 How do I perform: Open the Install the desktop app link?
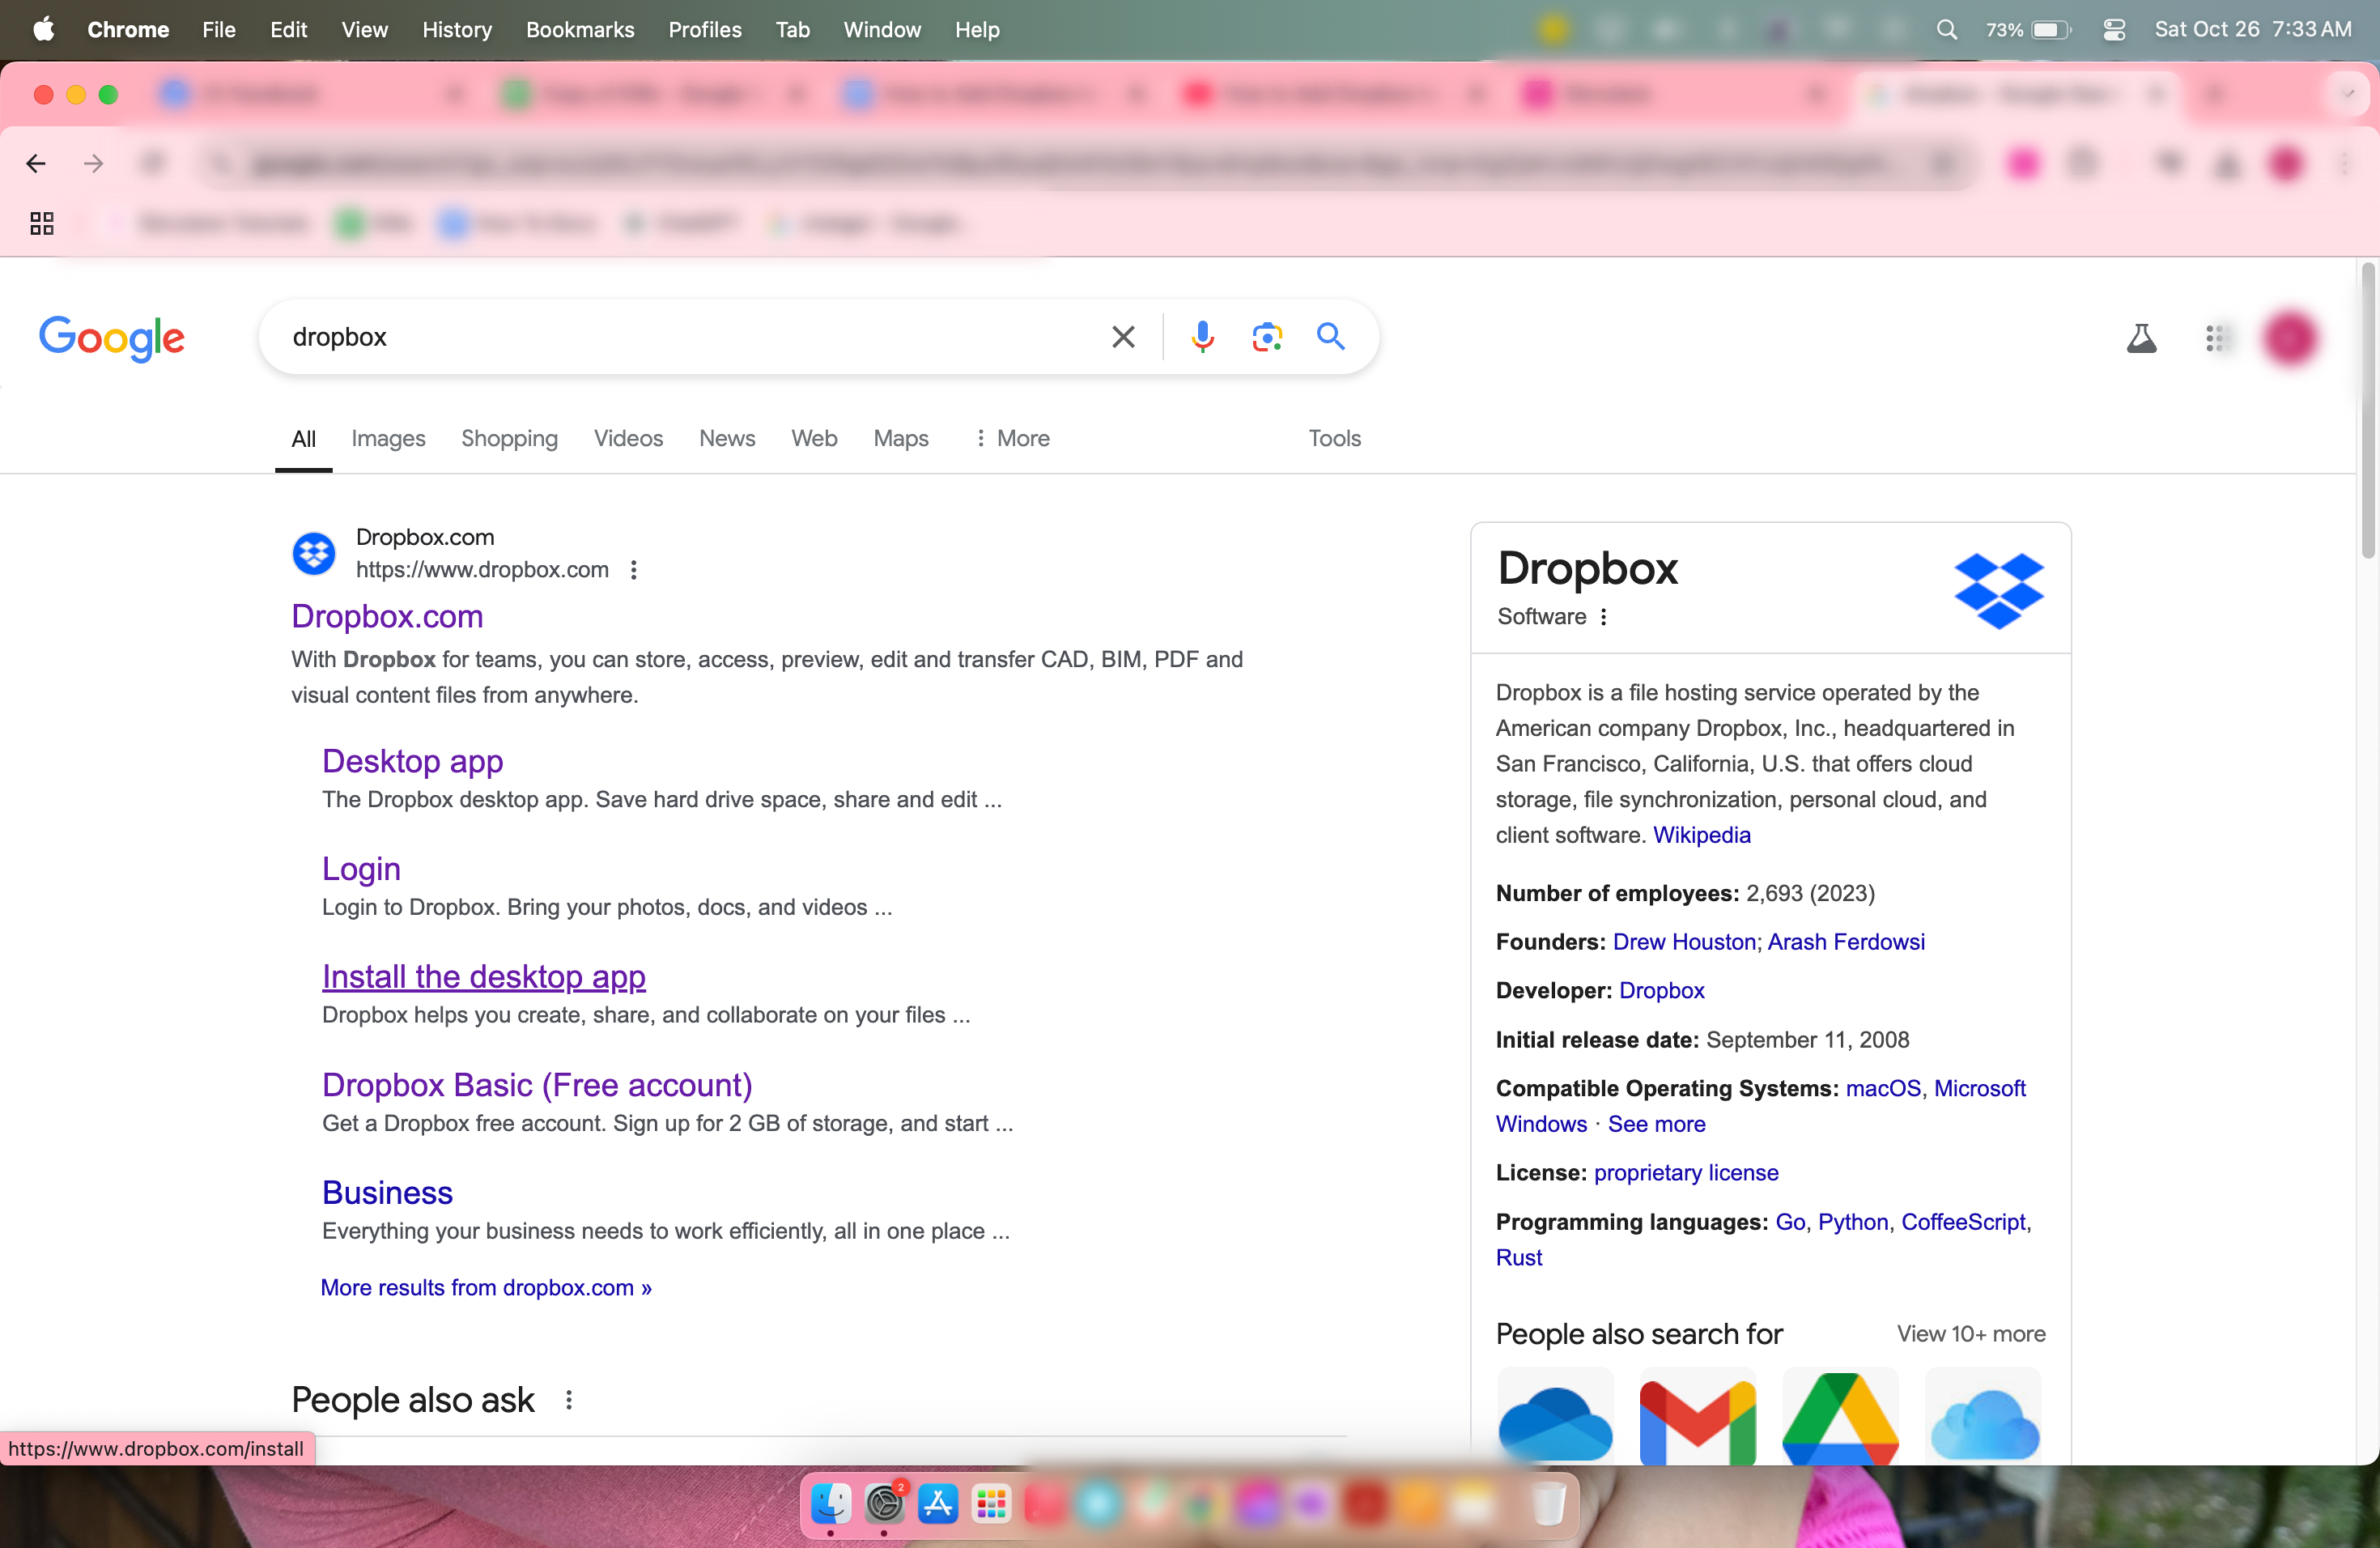pyautogui.click(x=484, y=976)
